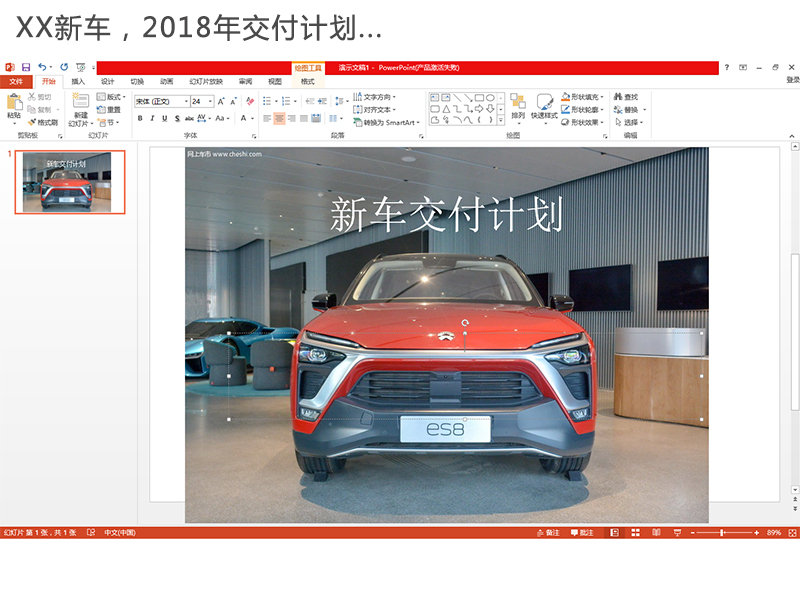Select the right arrow shape in gallery

click(479, 109)
